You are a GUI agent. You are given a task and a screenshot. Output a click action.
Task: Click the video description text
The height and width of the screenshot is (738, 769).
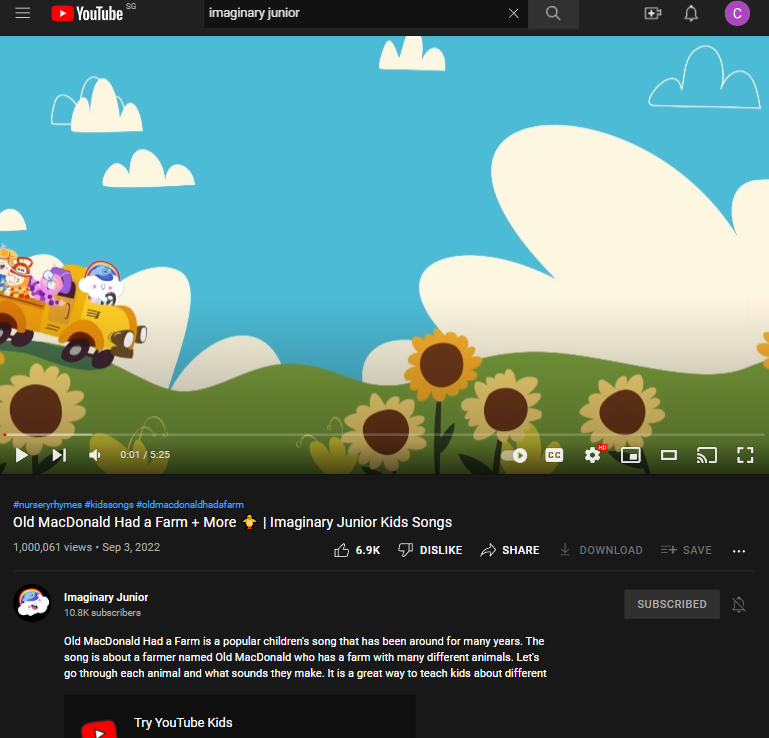click(x=305, y=657)
